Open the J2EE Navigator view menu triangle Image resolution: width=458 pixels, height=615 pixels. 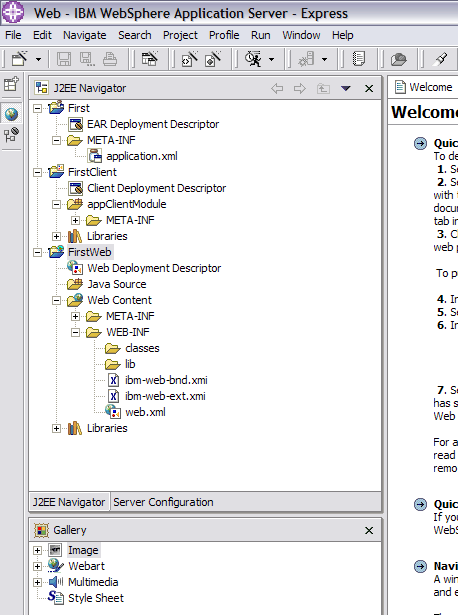pyautogui.click(x=345, y=88)
